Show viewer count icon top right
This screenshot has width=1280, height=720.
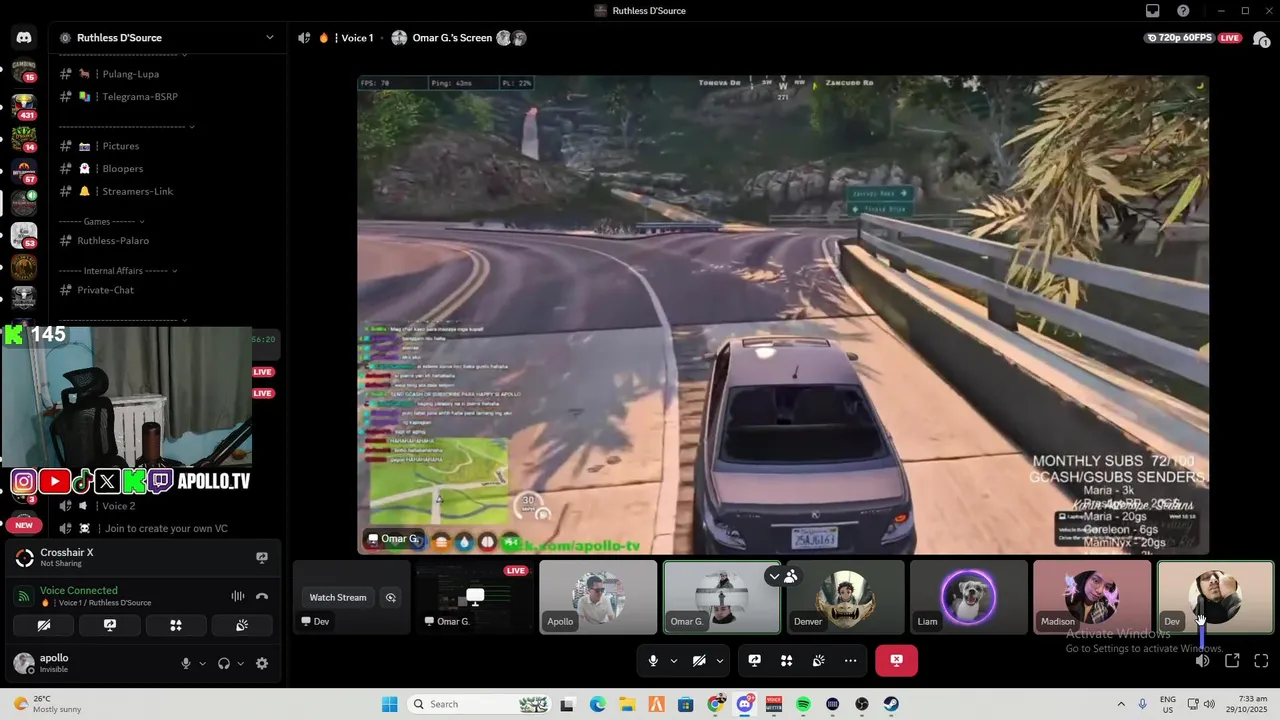[x=1261, y=38]
